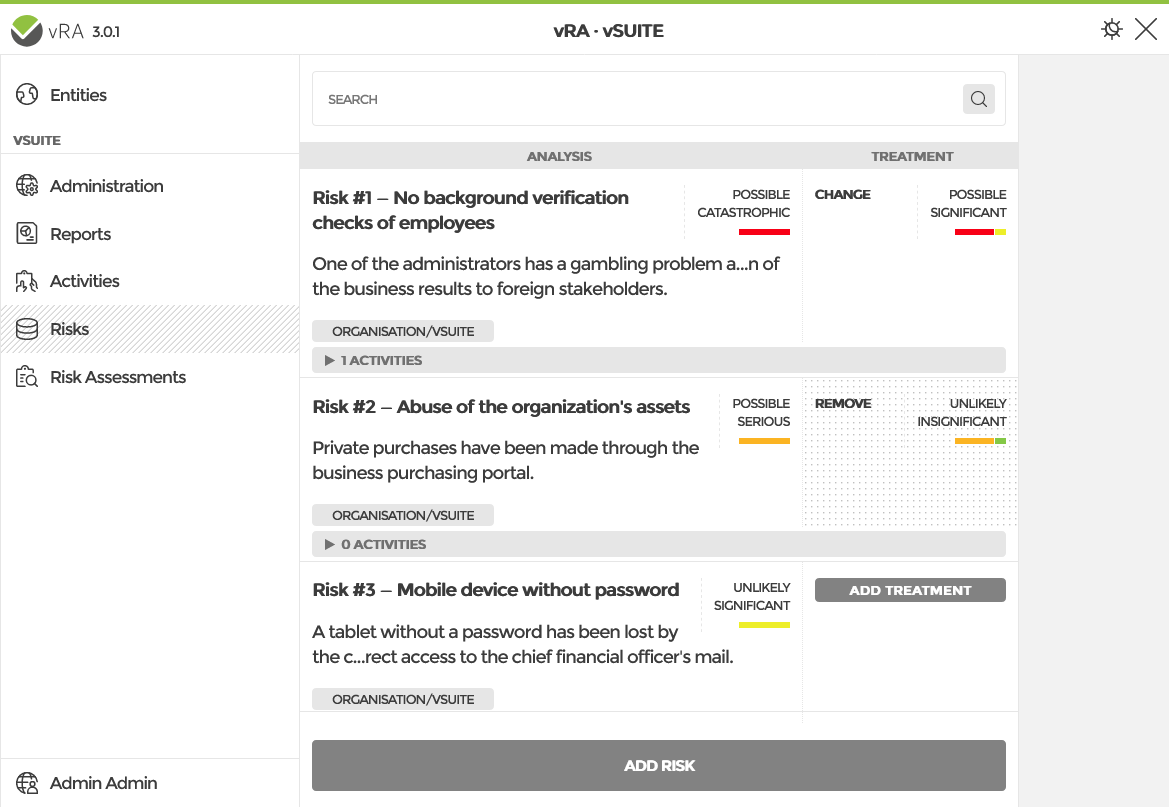Click into the Search input field
Image resolution: width=1169 pixels, height=807 pixels.
pyautogui.click(x=640, y=99)
